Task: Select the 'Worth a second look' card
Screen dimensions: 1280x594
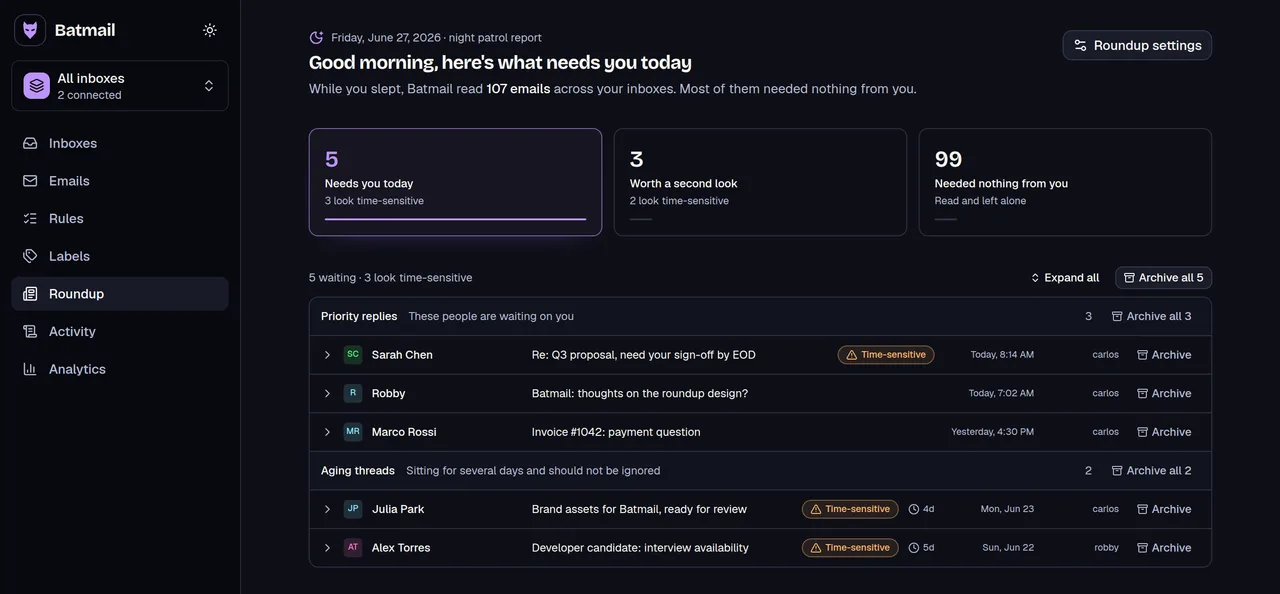Action: [x=760, y=182]
